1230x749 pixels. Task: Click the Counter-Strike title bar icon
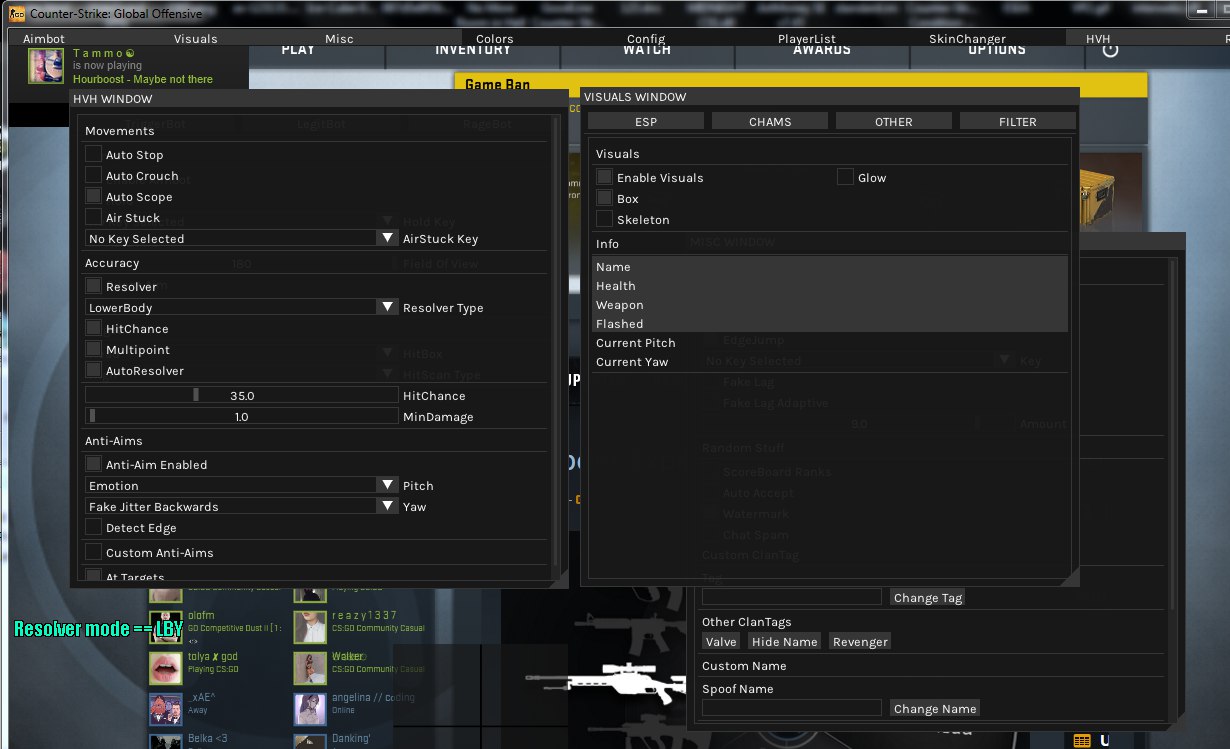(17, 14)
